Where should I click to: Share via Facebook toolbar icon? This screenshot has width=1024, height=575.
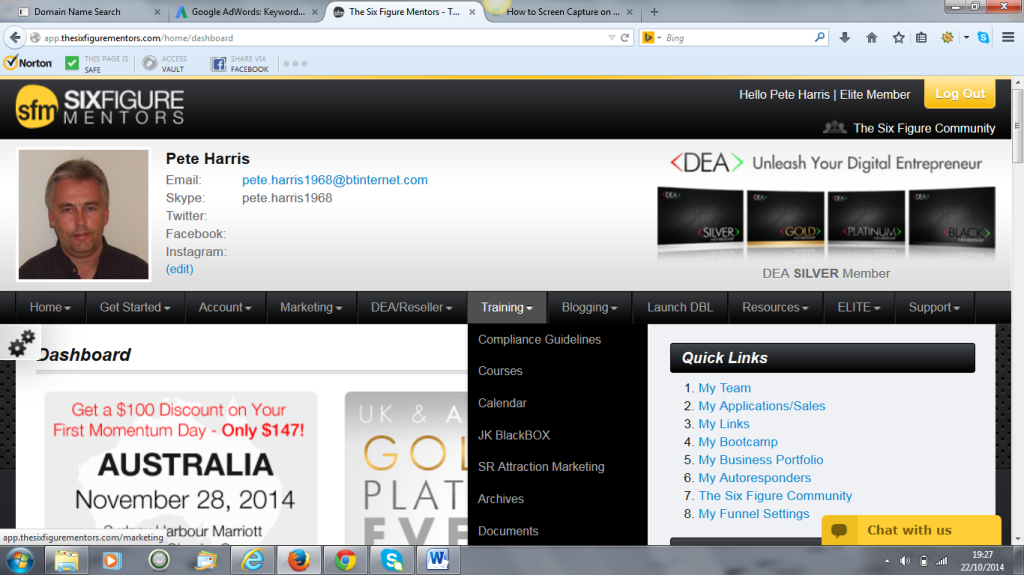(x=219, y=63)
